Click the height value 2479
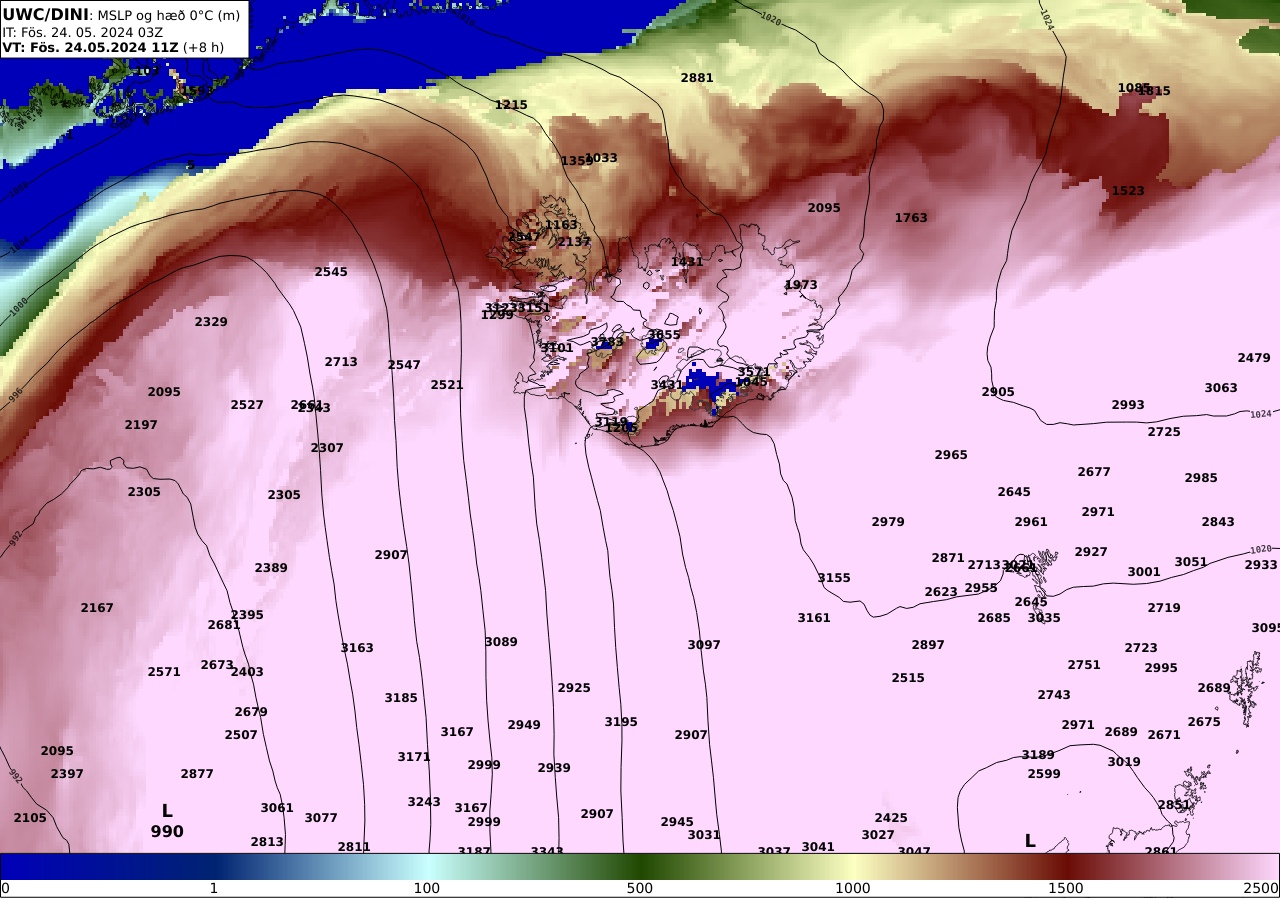1280x898 pixels. click(x=1254, y=358)
